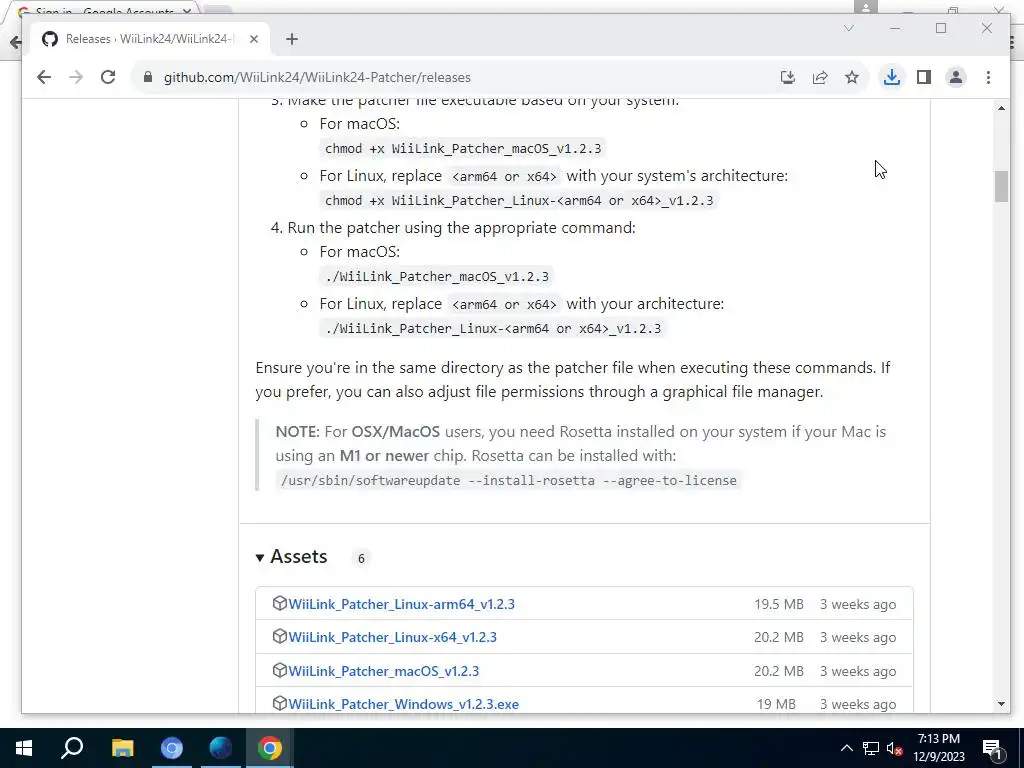View site info via the lock icon
Viewport: 1024px width, 768px height.
pos(148,77)
